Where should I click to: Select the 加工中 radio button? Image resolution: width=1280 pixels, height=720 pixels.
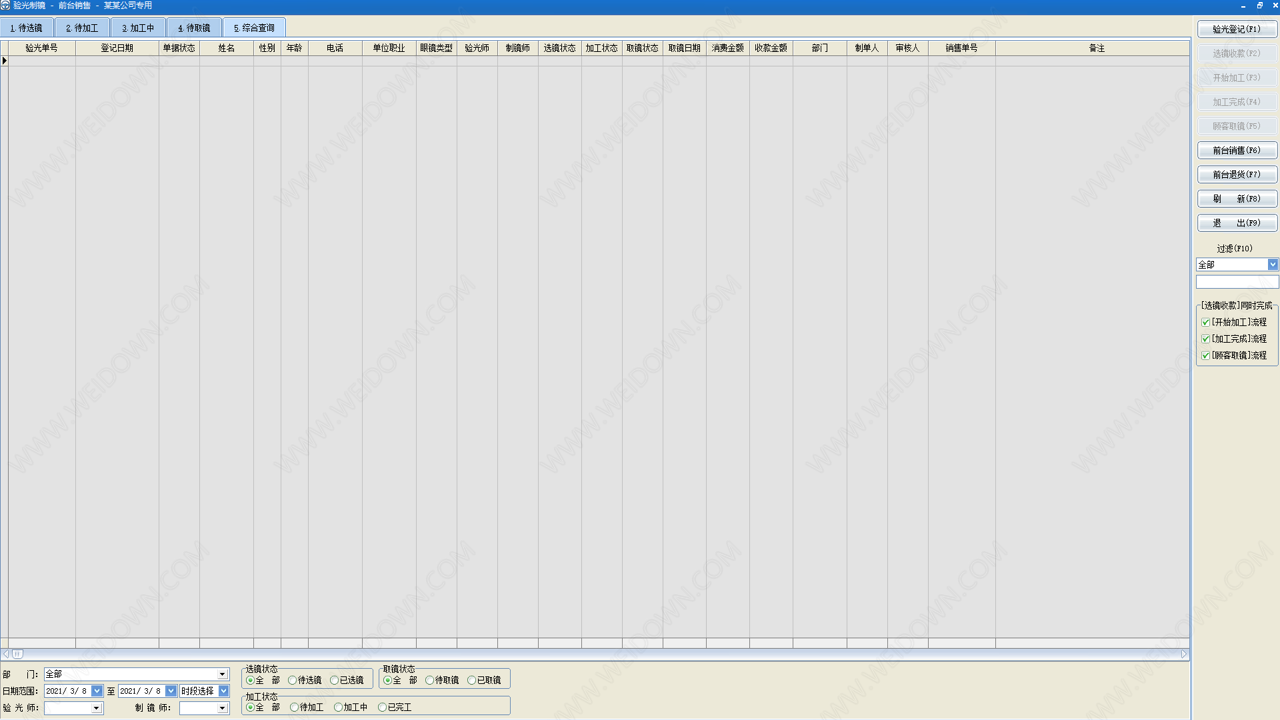coord(339,708)
